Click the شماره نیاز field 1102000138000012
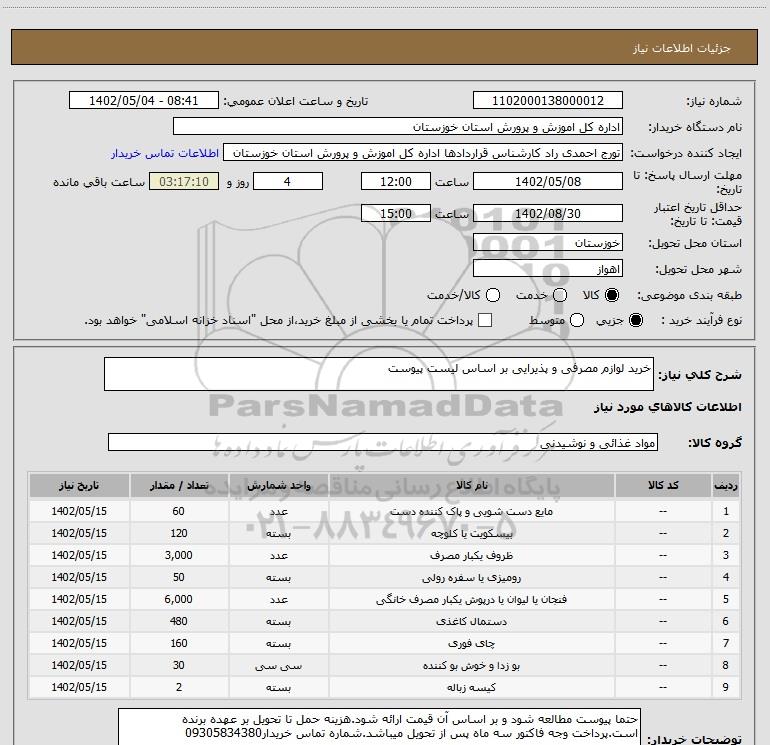 coord(548,100)
